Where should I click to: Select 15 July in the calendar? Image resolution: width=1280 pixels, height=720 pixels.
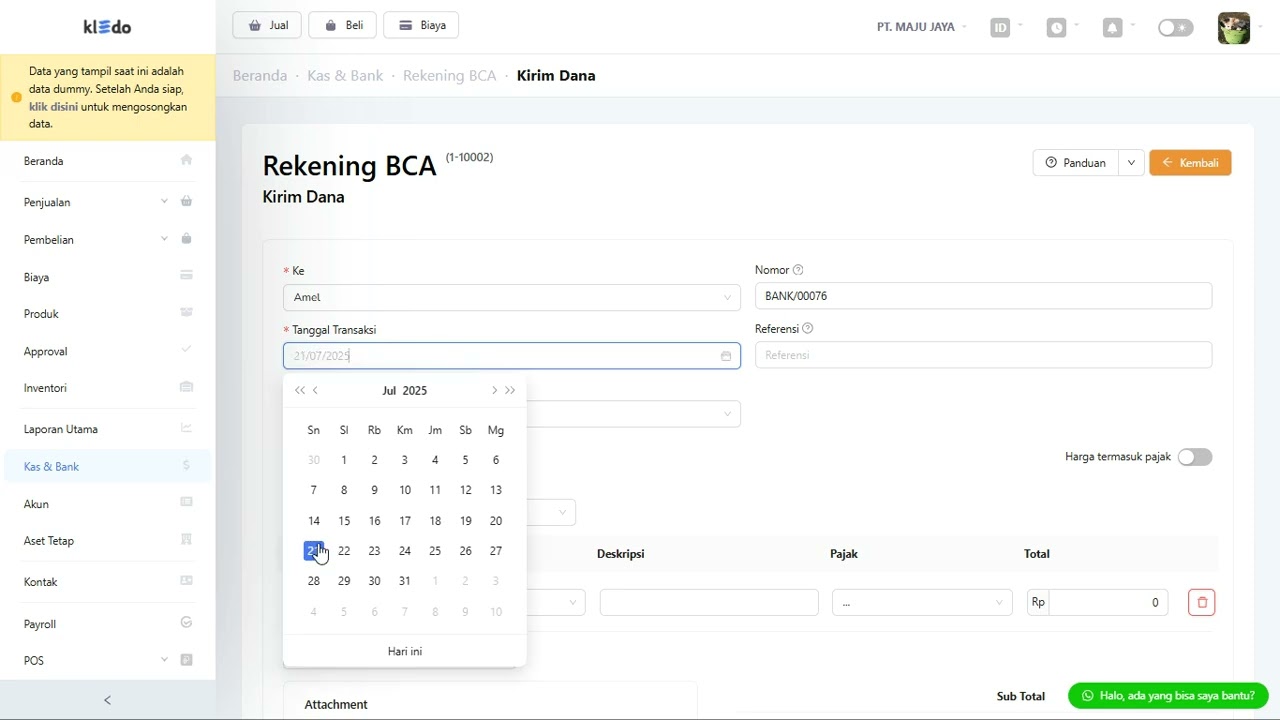(x=344, y=521)
